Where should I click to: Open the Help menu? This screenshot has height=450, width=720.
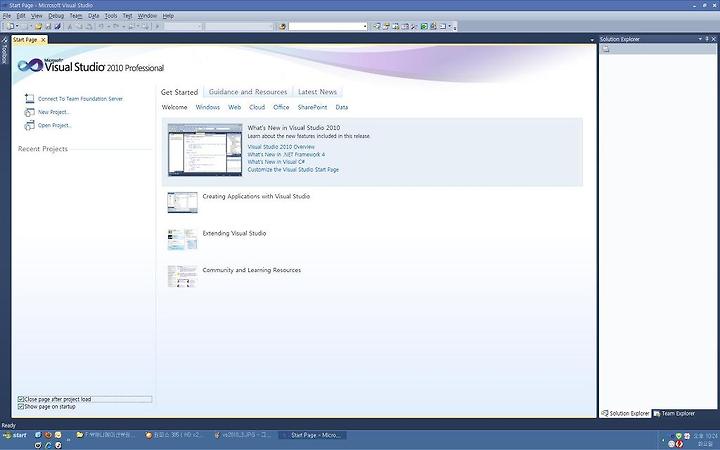(x=168, y=16)
